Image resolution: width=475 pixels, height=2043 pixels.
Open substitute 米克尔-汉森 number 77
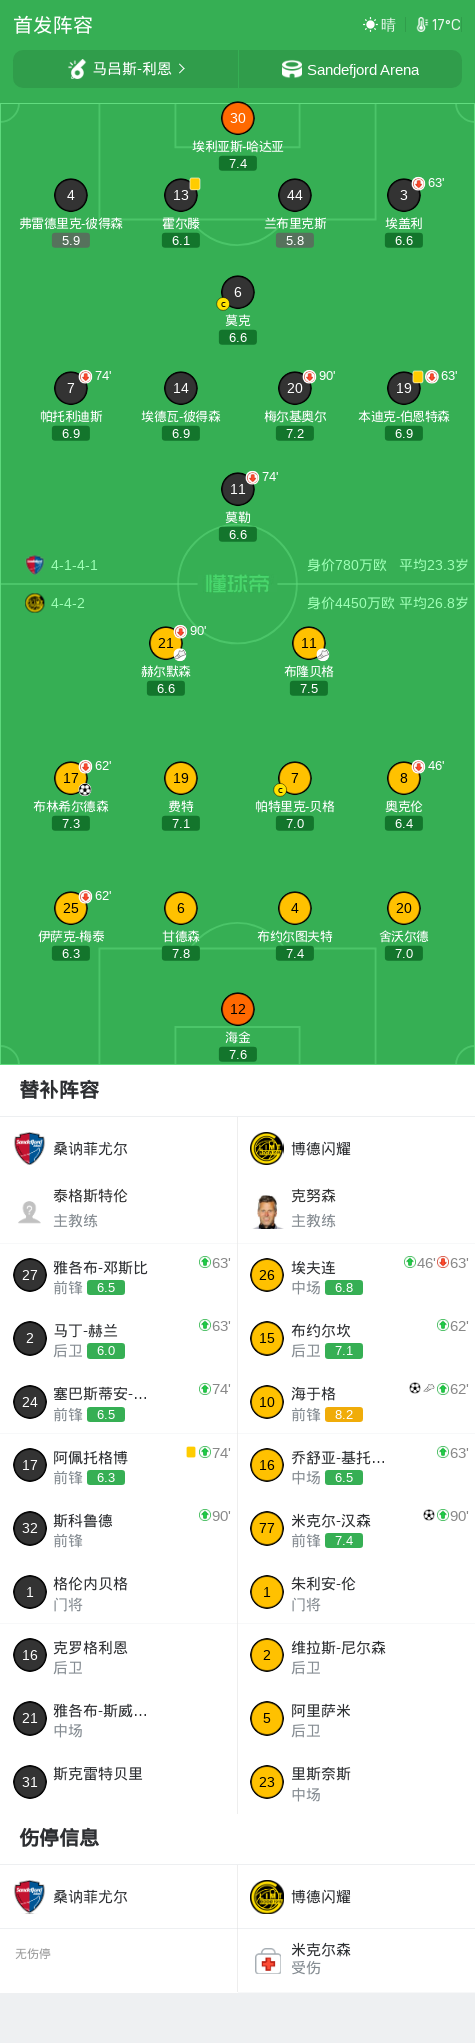click(356, 1528)
